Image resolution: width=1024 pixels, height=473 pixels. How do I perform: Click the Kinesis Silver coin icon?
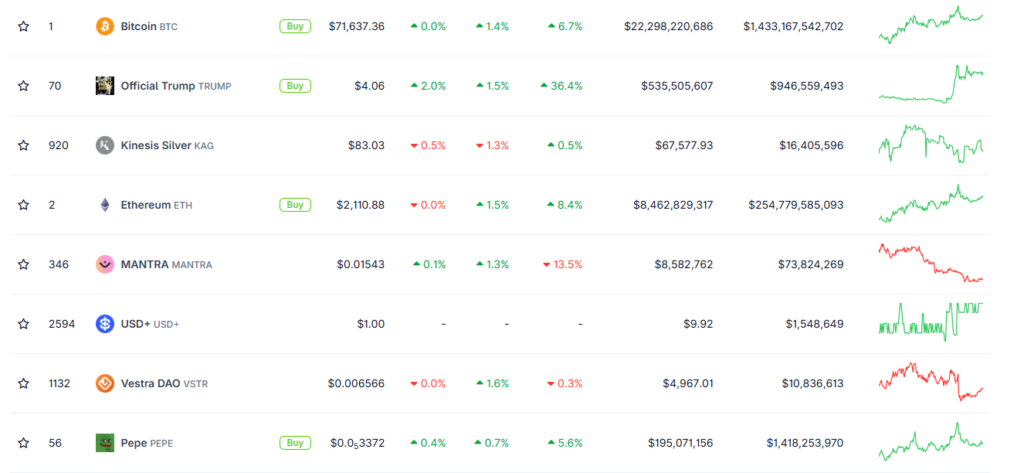point(104,145)
